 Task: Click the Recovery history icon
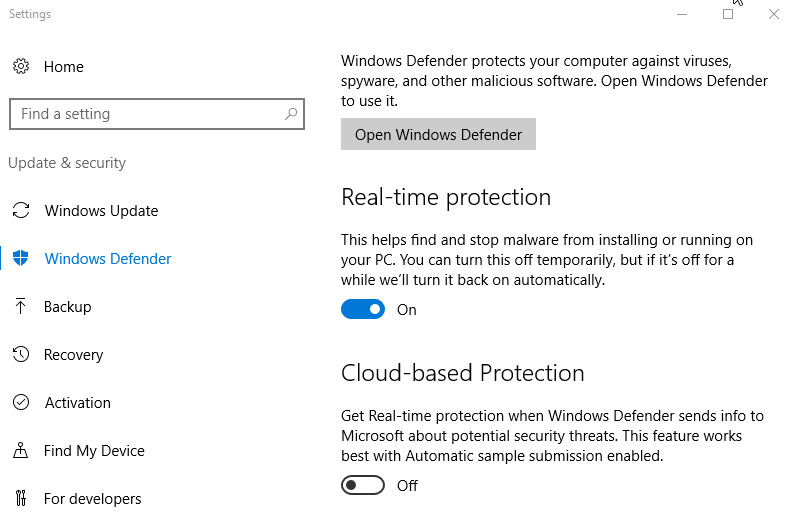coord(20,355)
